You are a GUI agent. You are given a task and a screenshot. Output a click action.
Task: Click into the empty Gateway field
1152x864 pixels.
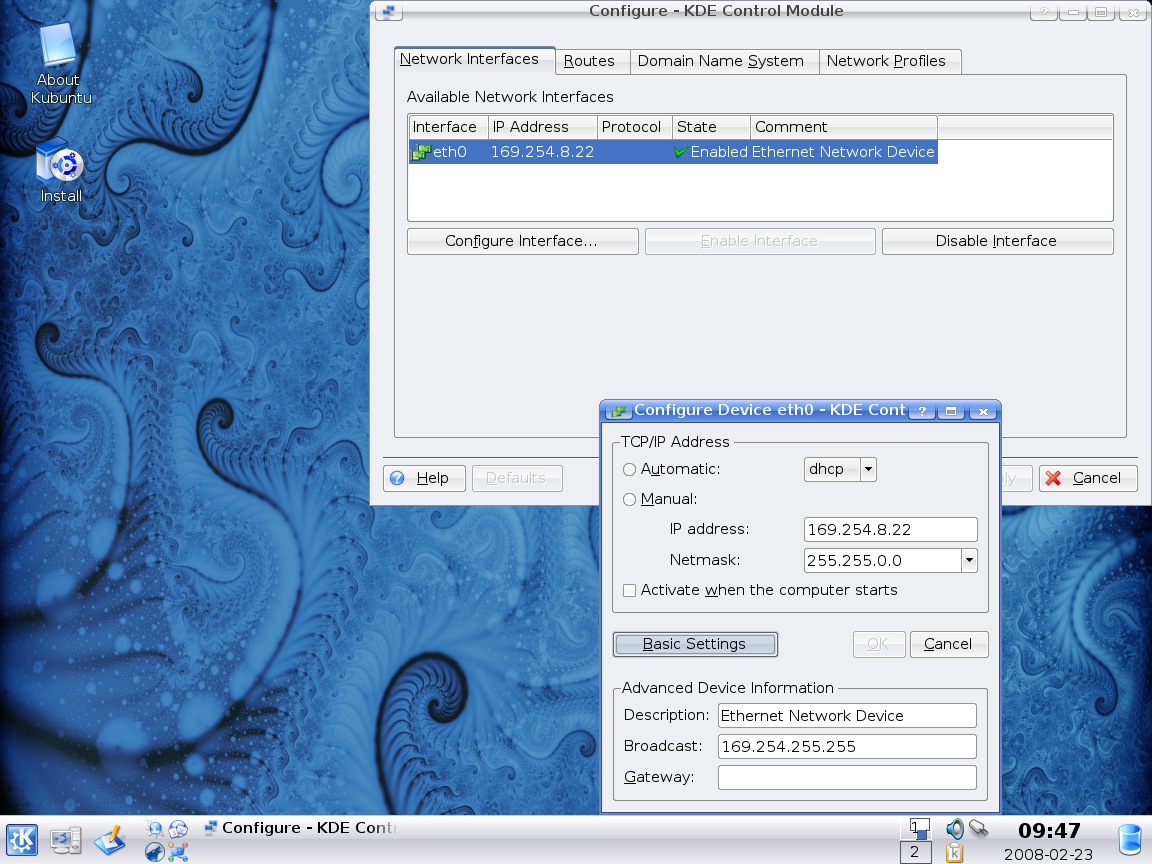coord(847,777)
